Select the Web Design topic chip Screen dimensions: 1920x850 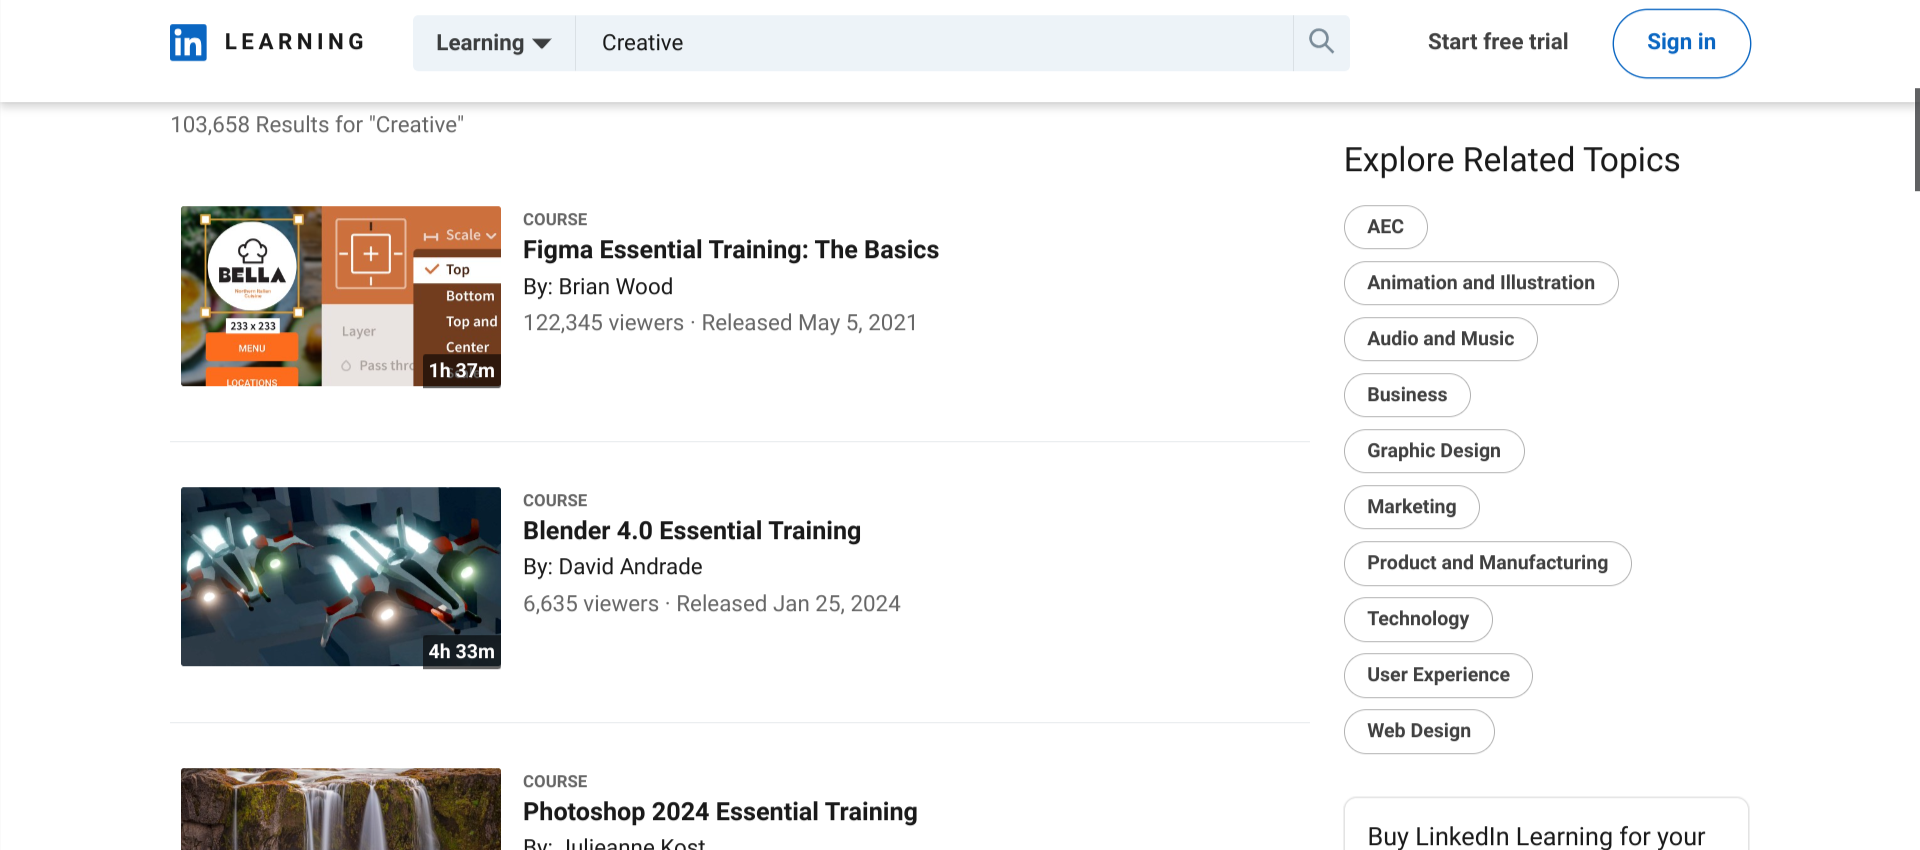pos(1418,731)
